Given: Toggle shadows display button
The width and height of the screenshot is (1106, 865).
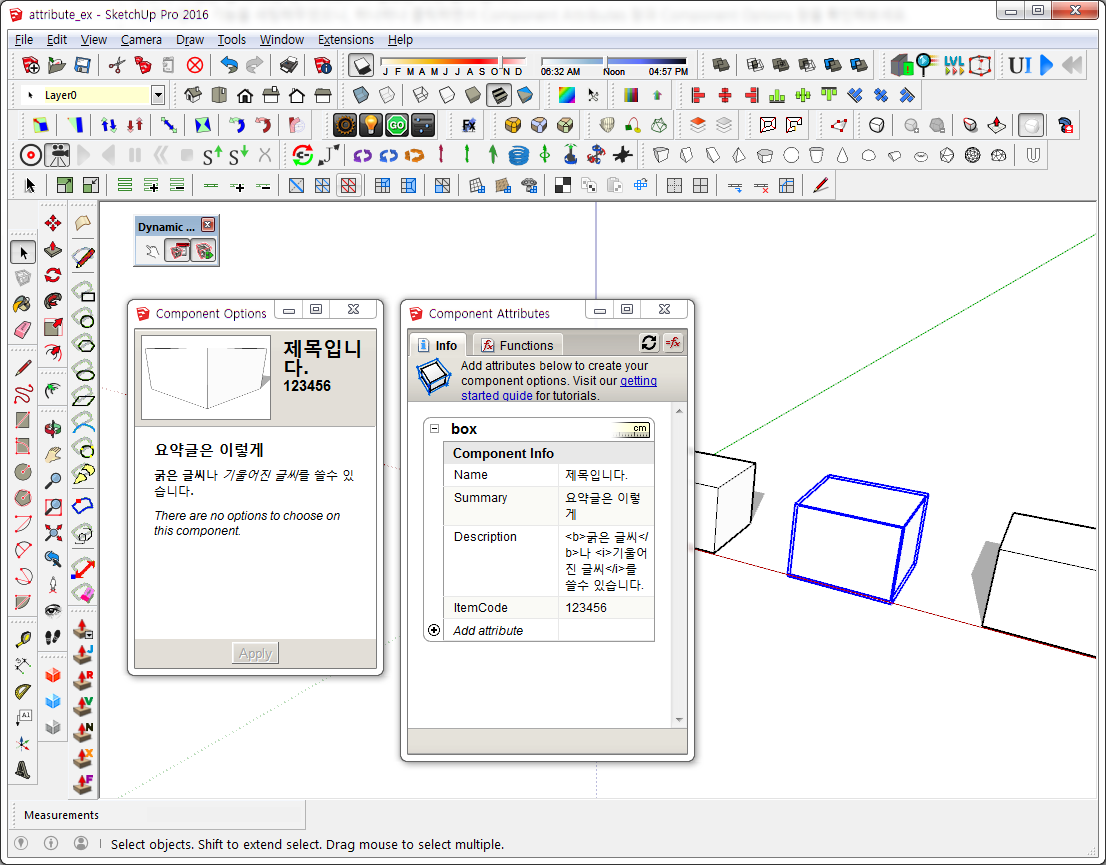Looking at the screenshot, I should pyautogui.click(x=362, y=66).
